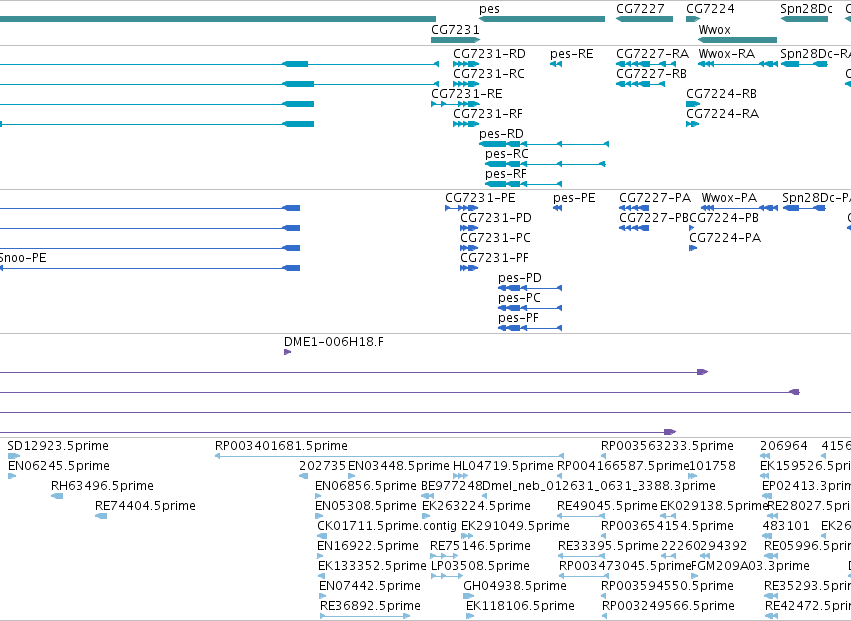Click the pes gene label

click(489, 9)
